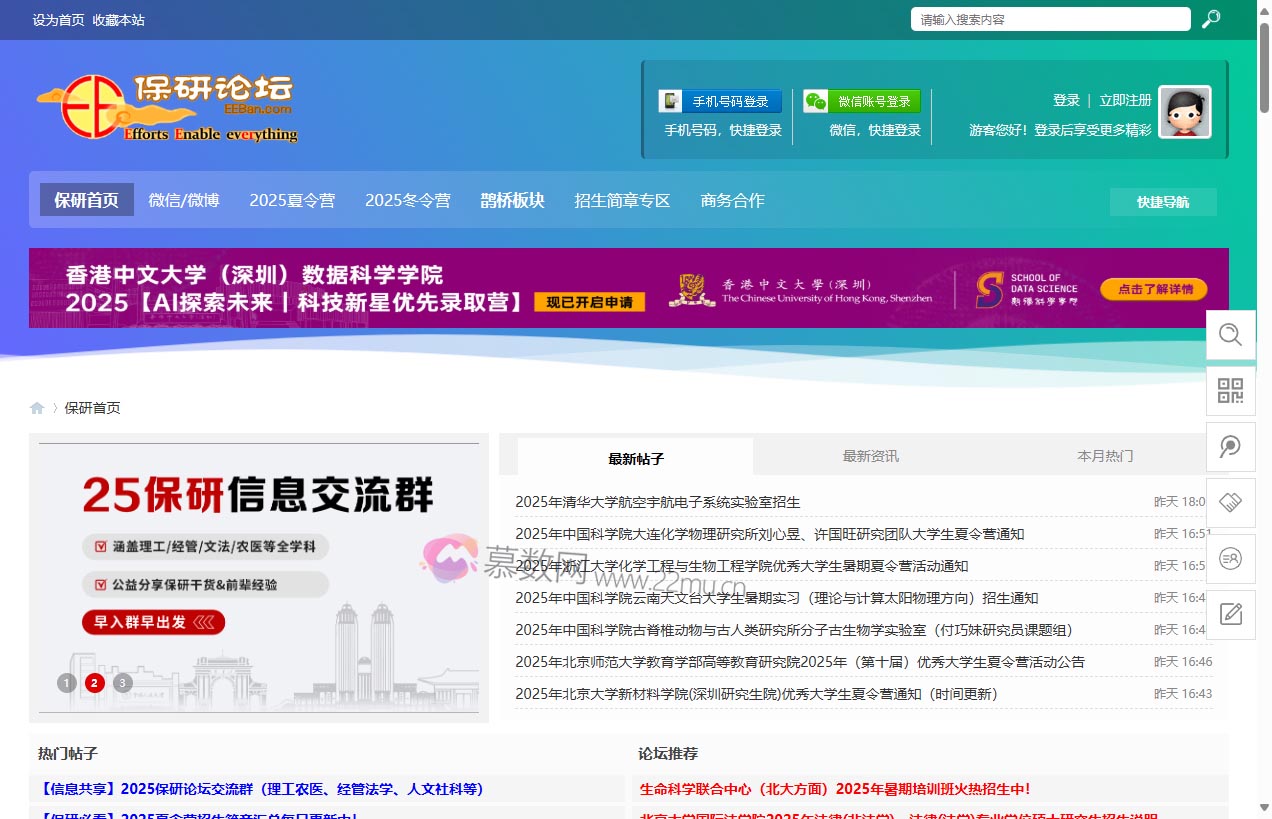1272x819 pixels.
Task: Select carousel dot 1 below the banner
Action: [67, 683]
